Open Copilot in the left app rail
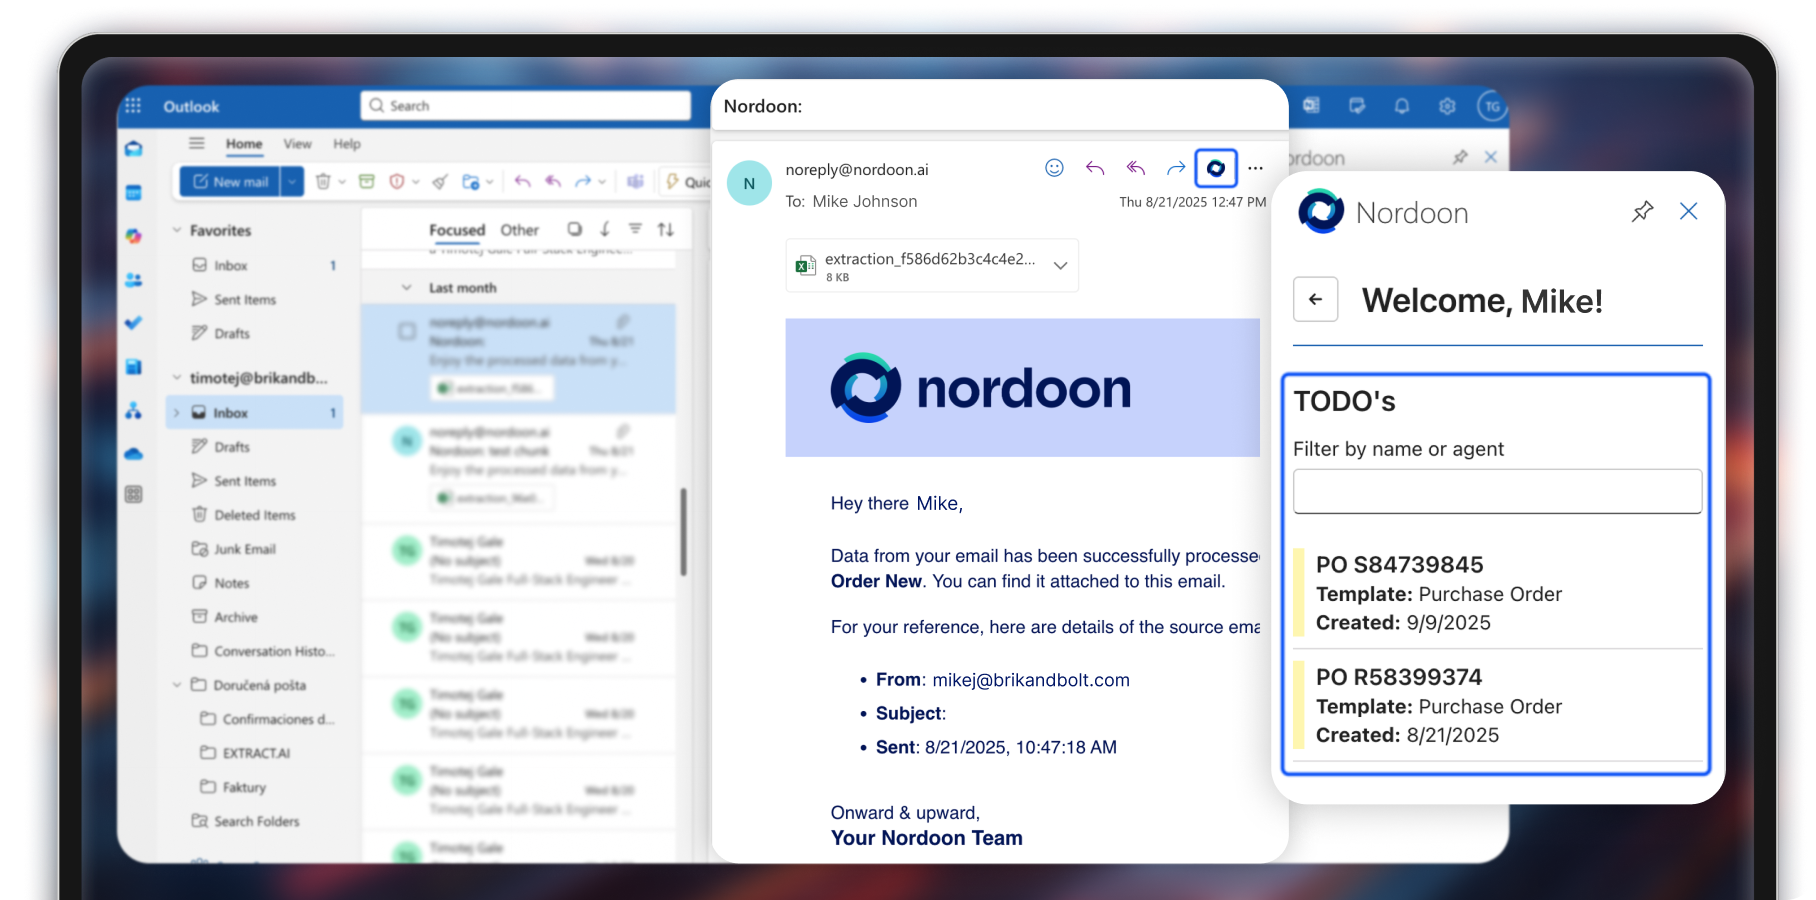 (x=133, y=236)
